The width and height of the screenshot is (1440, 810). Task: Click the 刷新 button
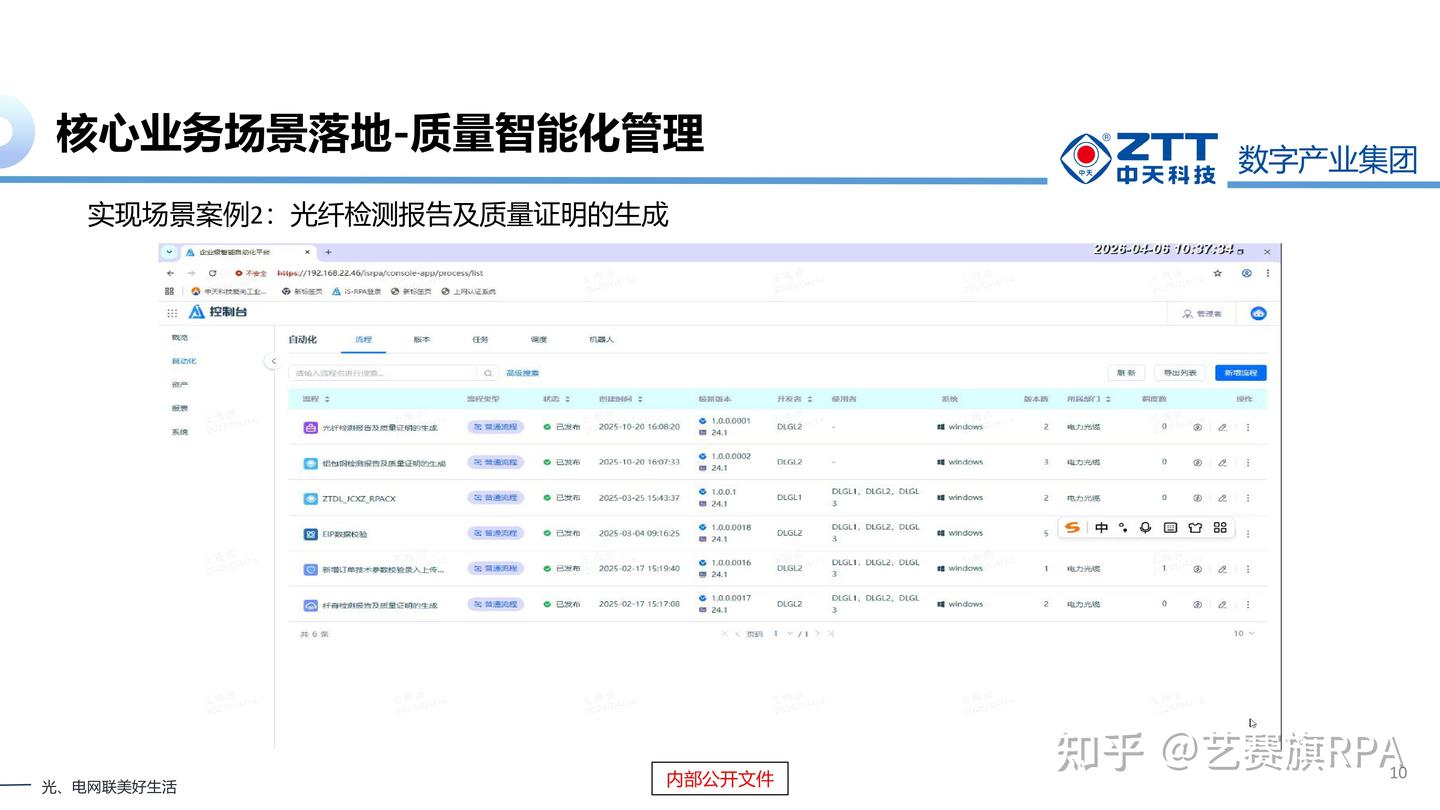click(1126, 373)
